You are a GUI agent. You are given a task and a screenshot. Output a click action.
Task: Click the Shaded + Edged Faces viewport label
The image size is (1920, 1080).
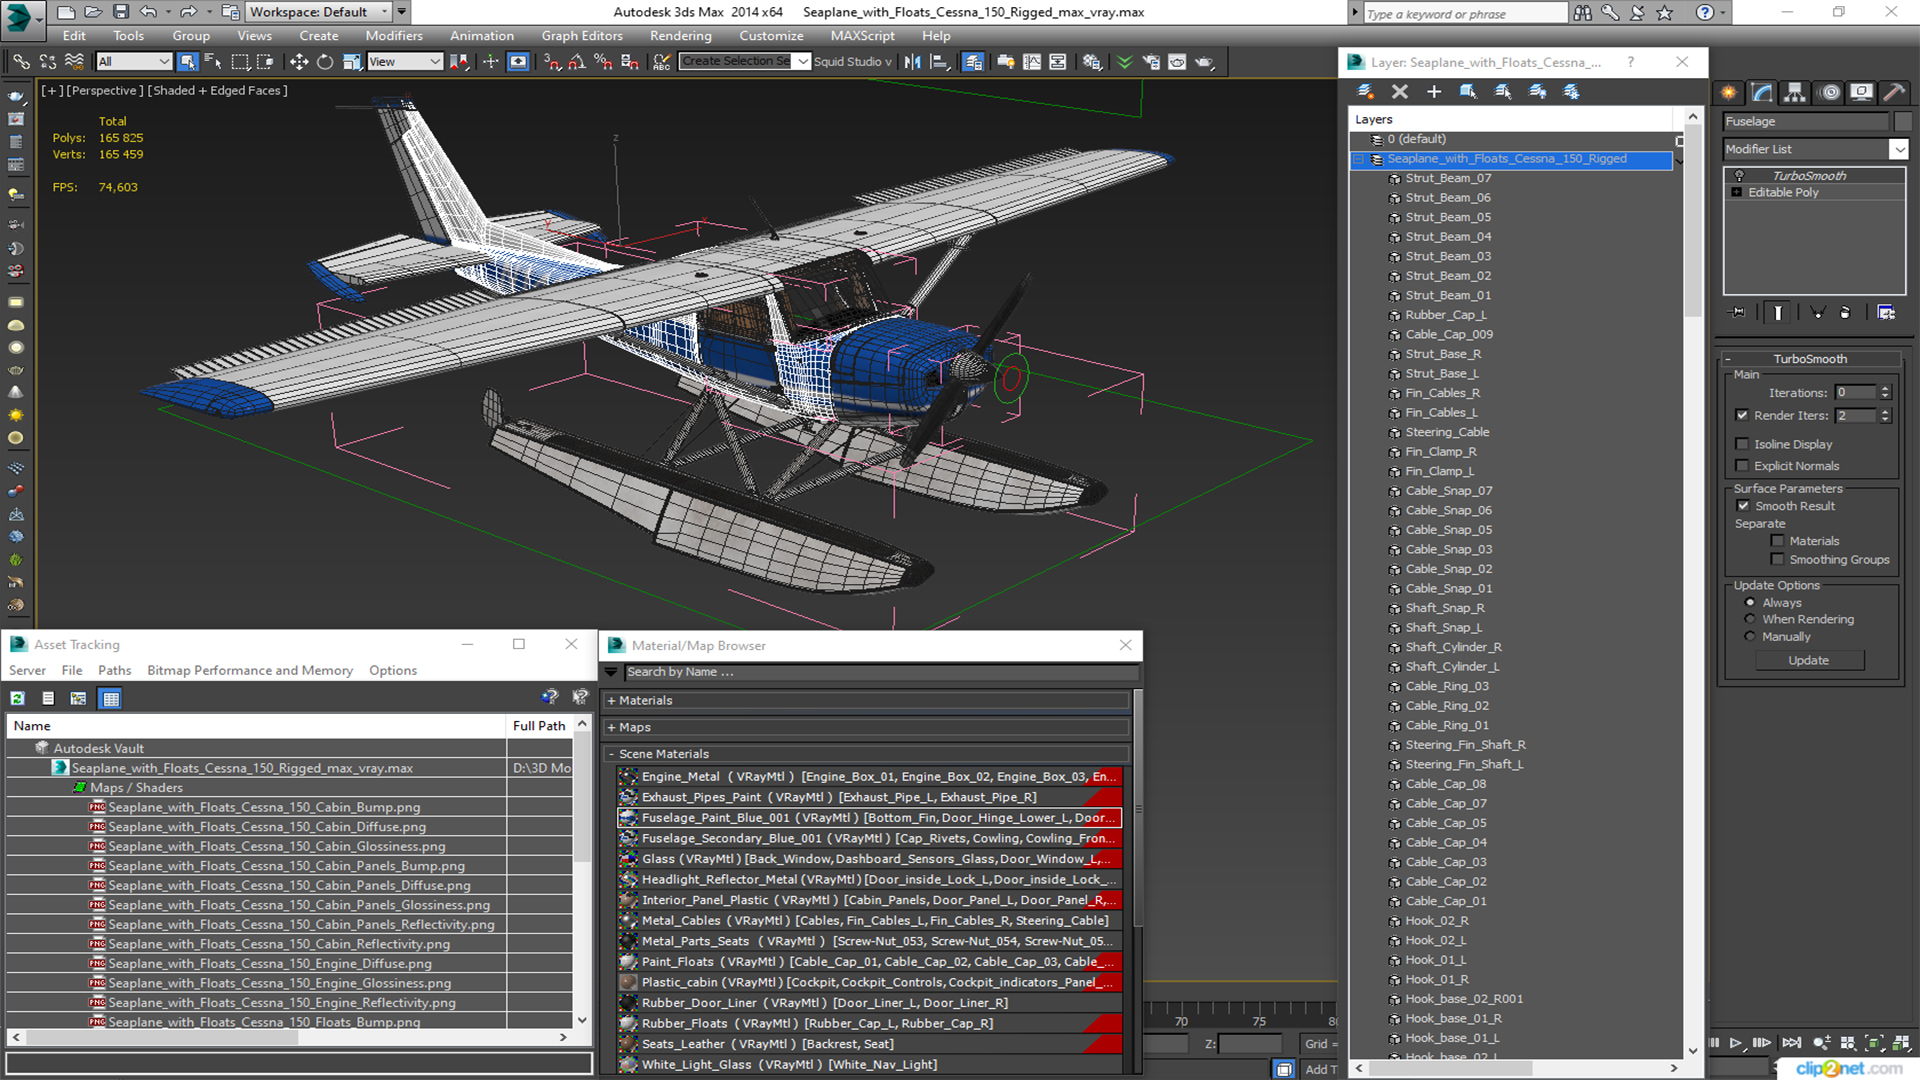click(218, 90)
